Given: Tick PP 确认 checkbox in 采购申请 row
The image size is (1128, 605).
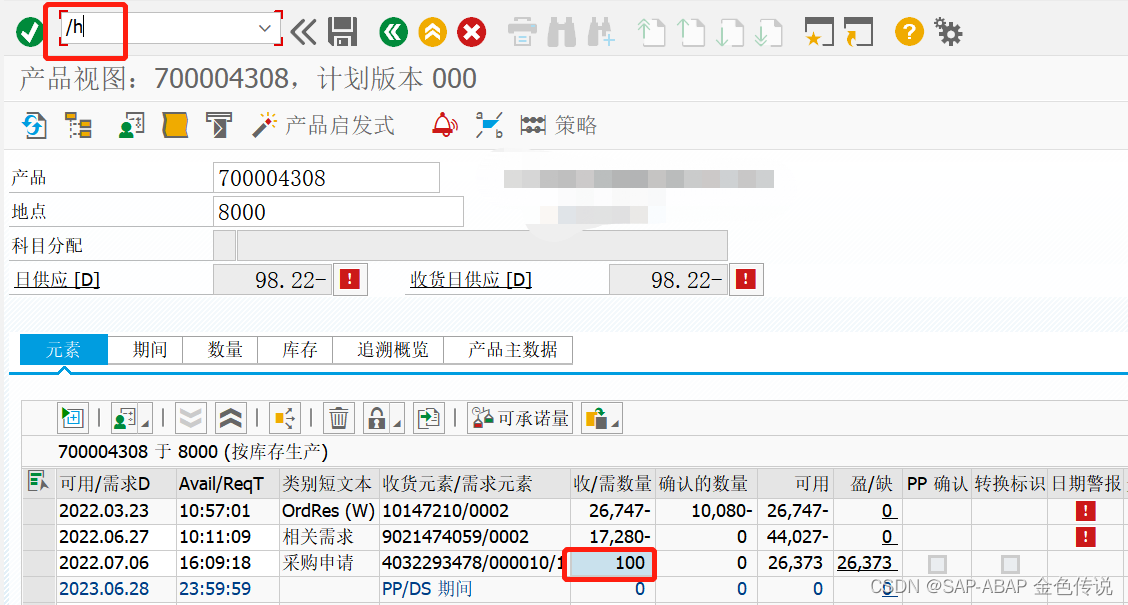Looking at the screenshot, I should click(937, 564).
